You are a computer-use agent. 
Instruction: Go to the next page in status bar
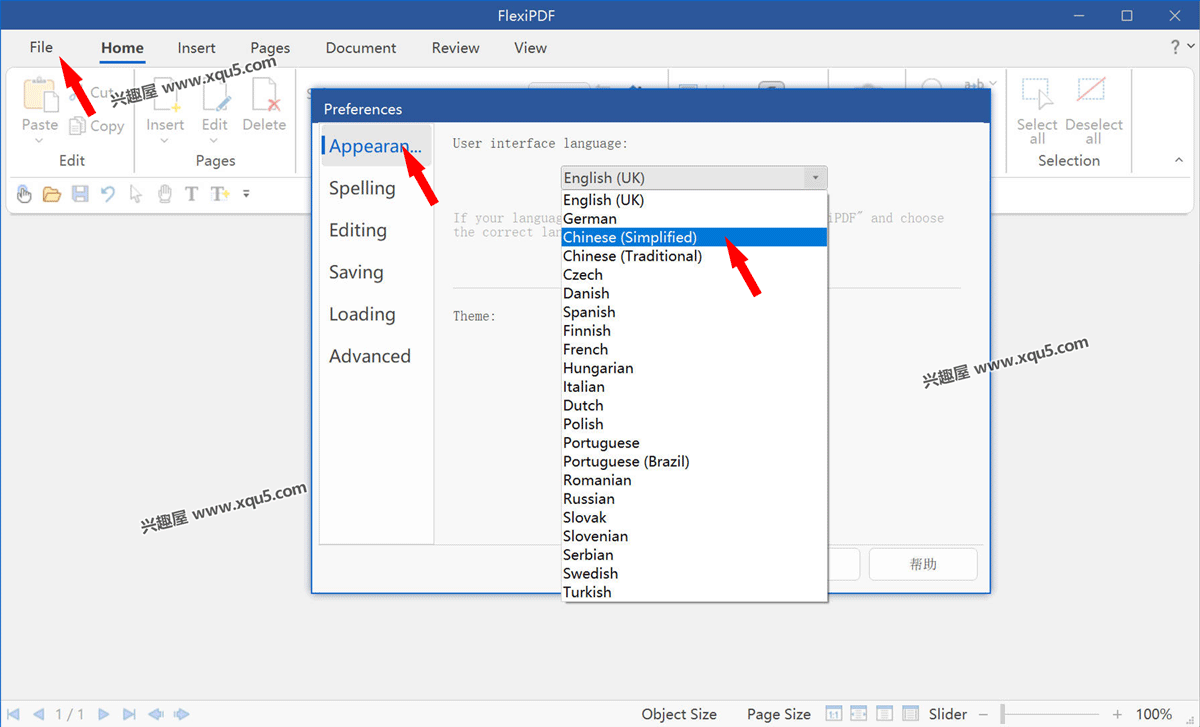point(103,714)
